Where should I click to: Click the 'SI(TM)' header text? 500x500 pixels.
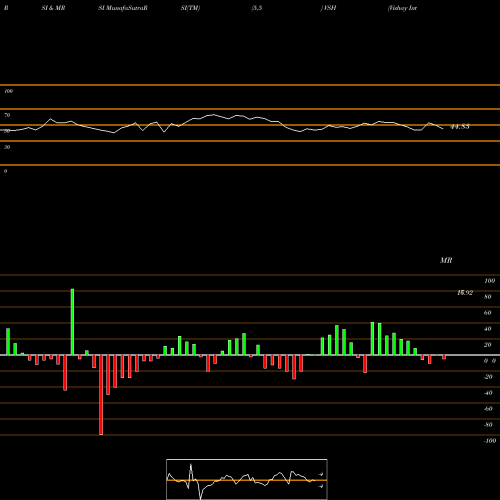click(x=190, y=8)
